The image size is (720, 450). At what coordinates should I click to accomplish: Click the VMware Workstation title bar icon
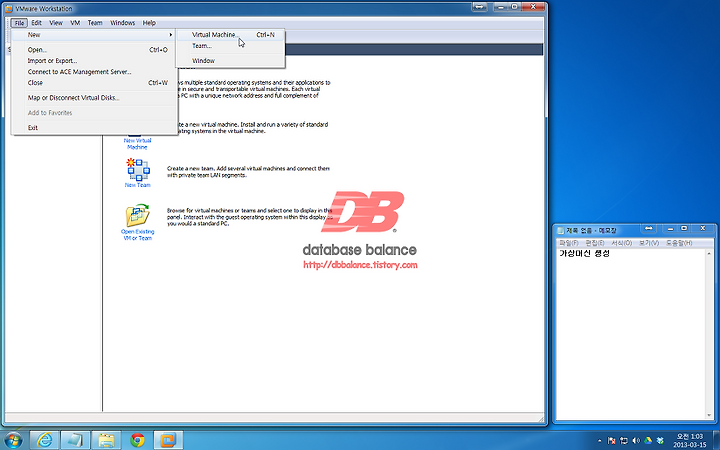click(8, 9)
